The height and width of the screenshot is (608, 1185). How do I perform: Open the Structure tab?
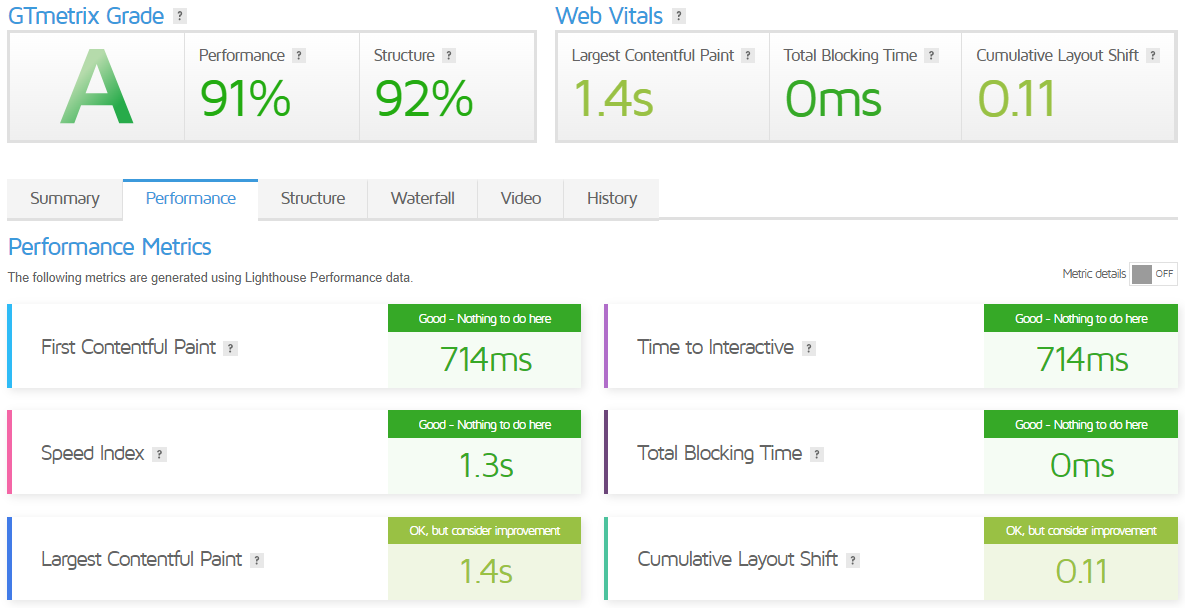[x=313, y=199]
